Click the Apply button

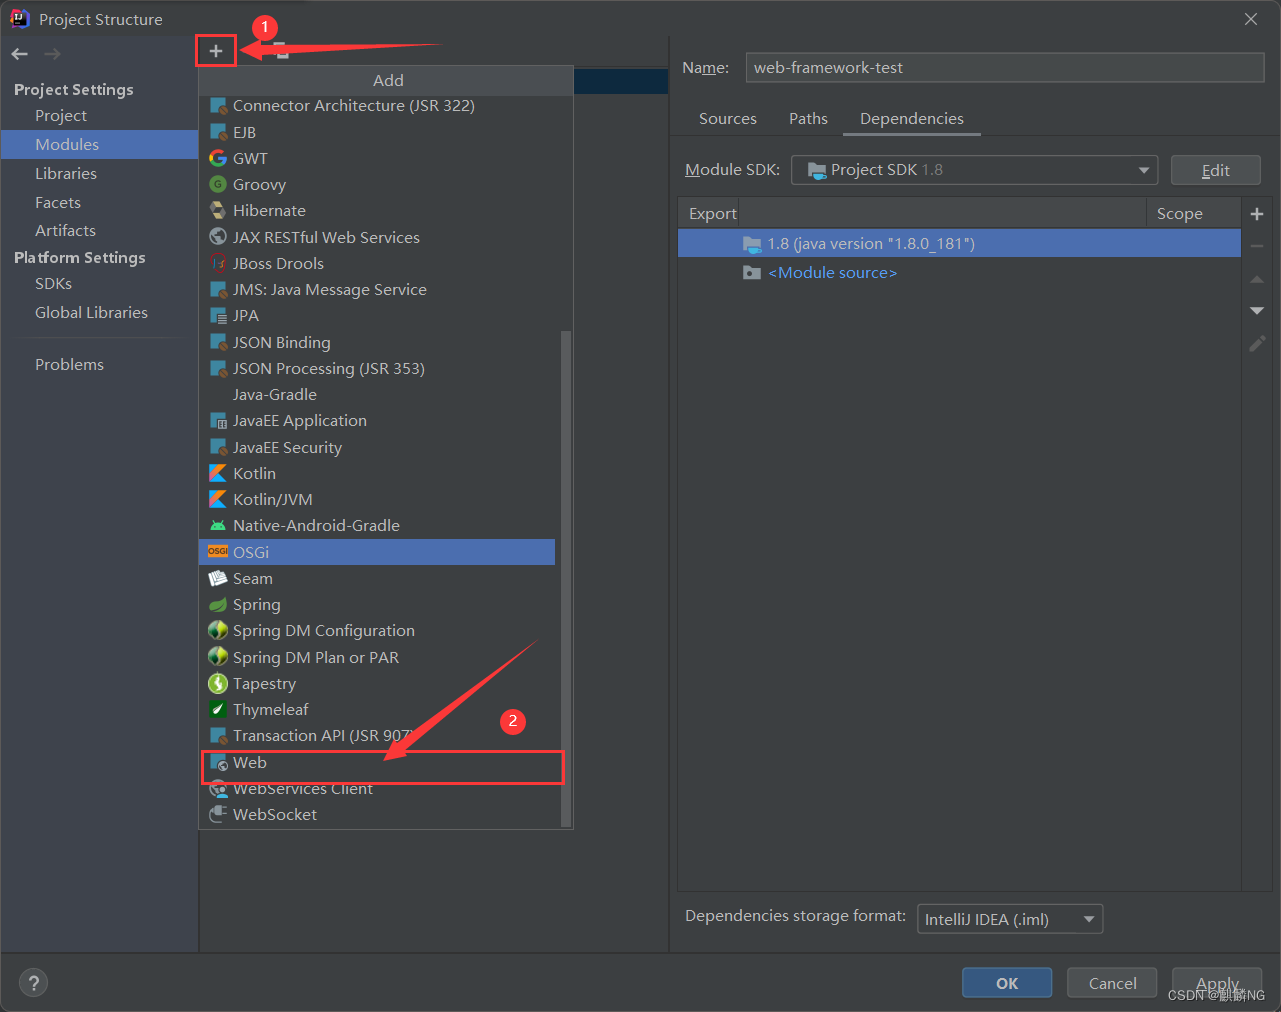point(1217,983)
